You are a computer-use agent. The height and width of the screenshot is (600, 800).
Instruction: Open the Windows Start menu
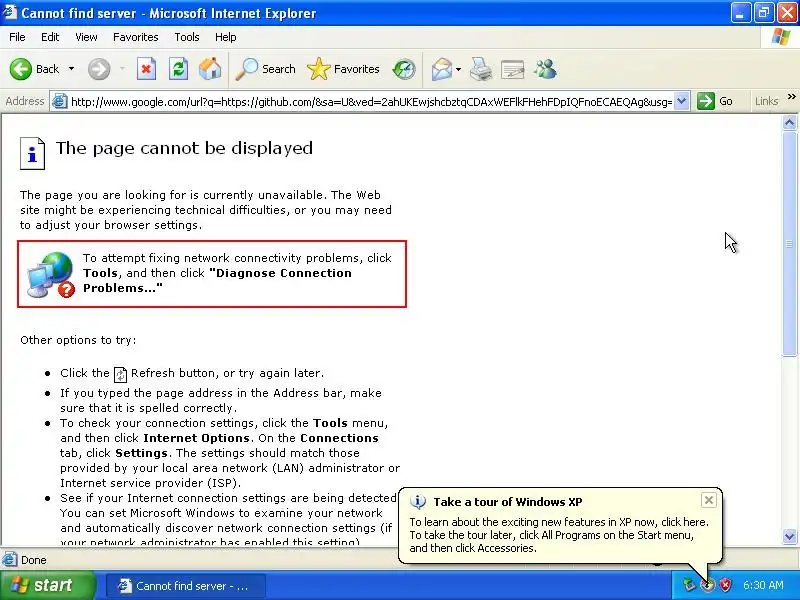coord(47,585)
